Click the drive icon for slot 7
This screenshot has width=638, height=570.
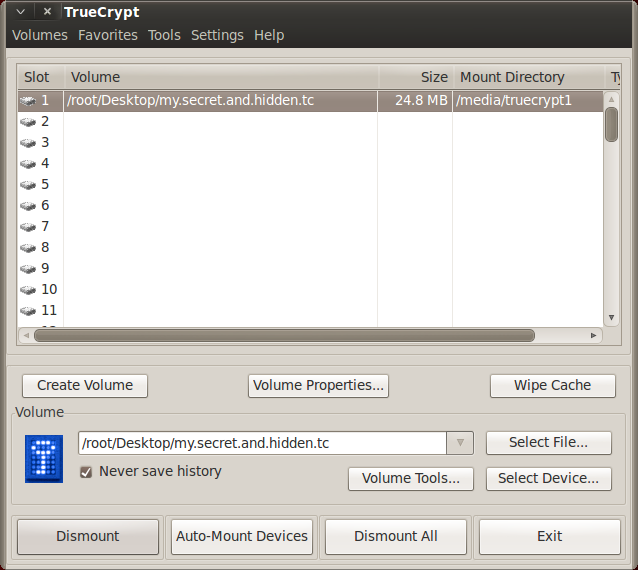click(x=28, y=227)
